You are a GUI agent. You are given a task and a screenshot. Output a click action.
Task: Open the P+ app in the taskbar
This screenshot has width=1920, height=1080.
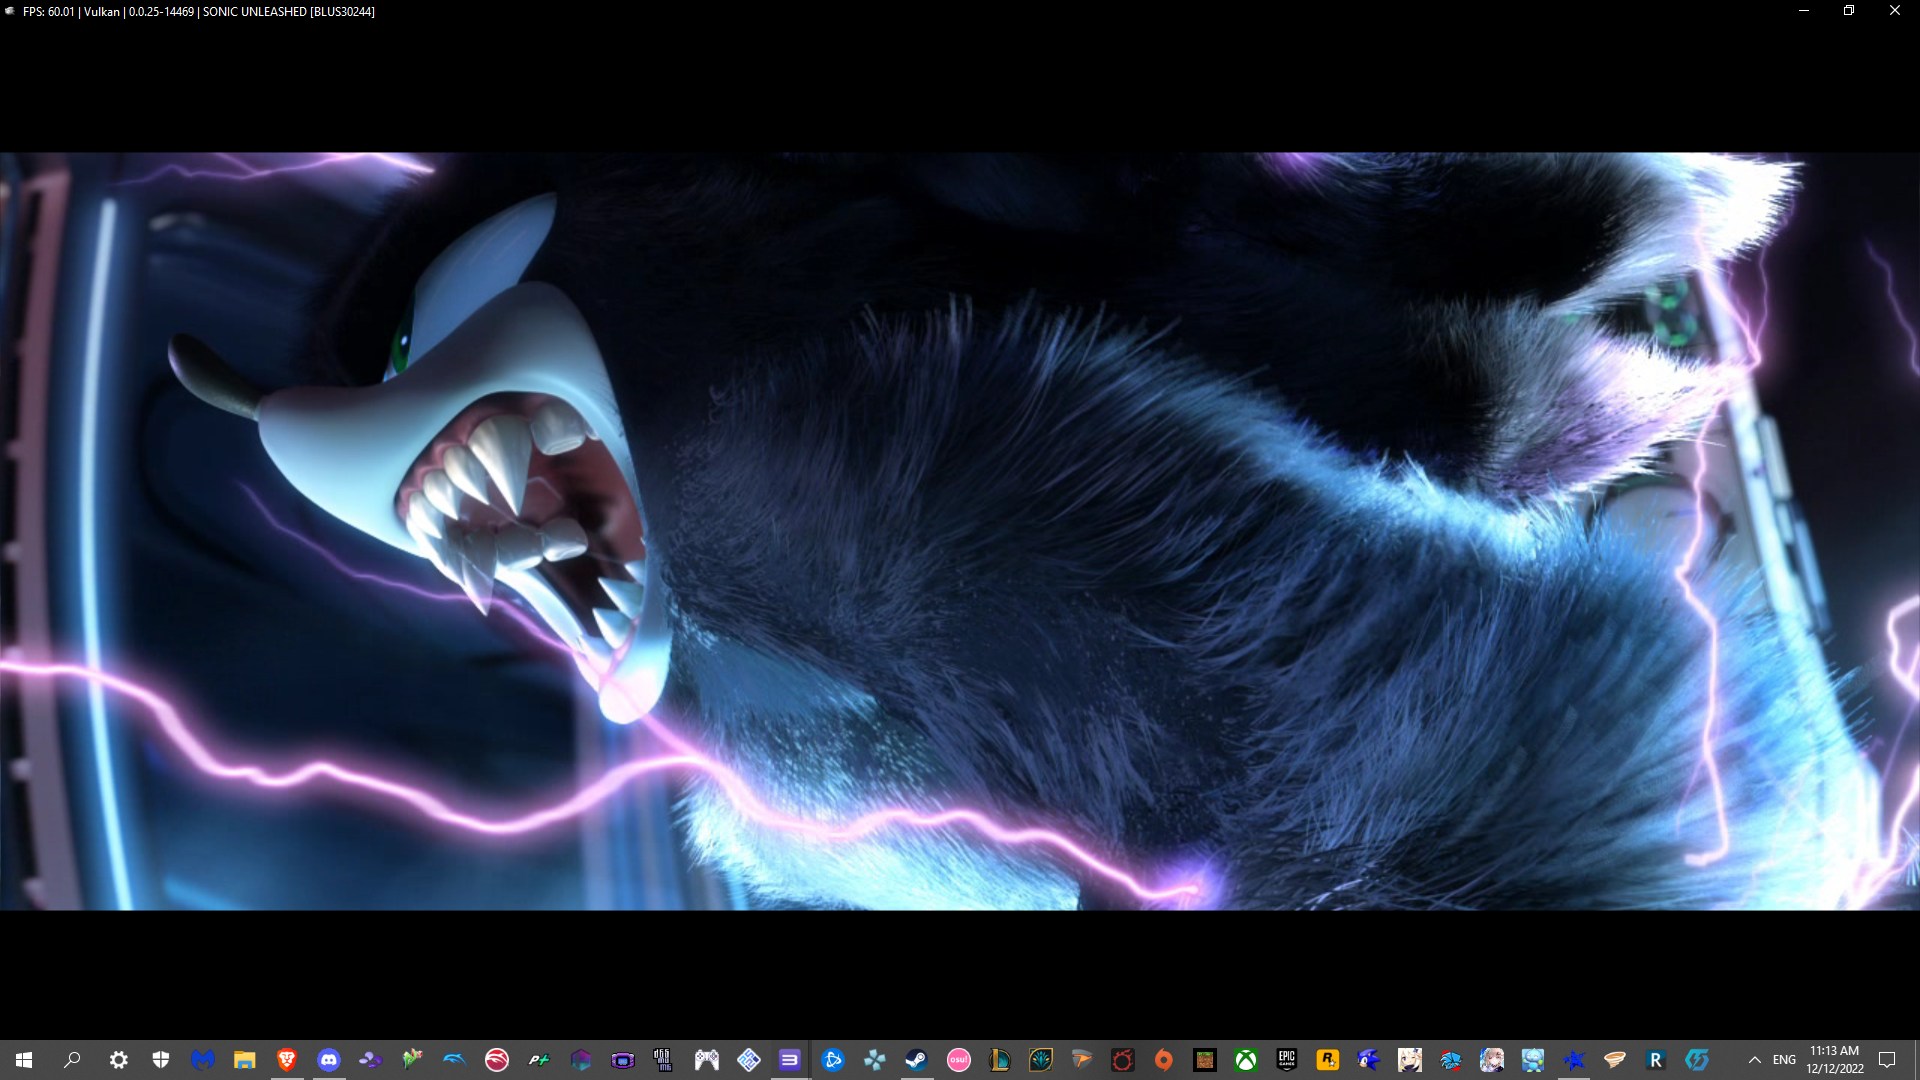point(539,1060)
